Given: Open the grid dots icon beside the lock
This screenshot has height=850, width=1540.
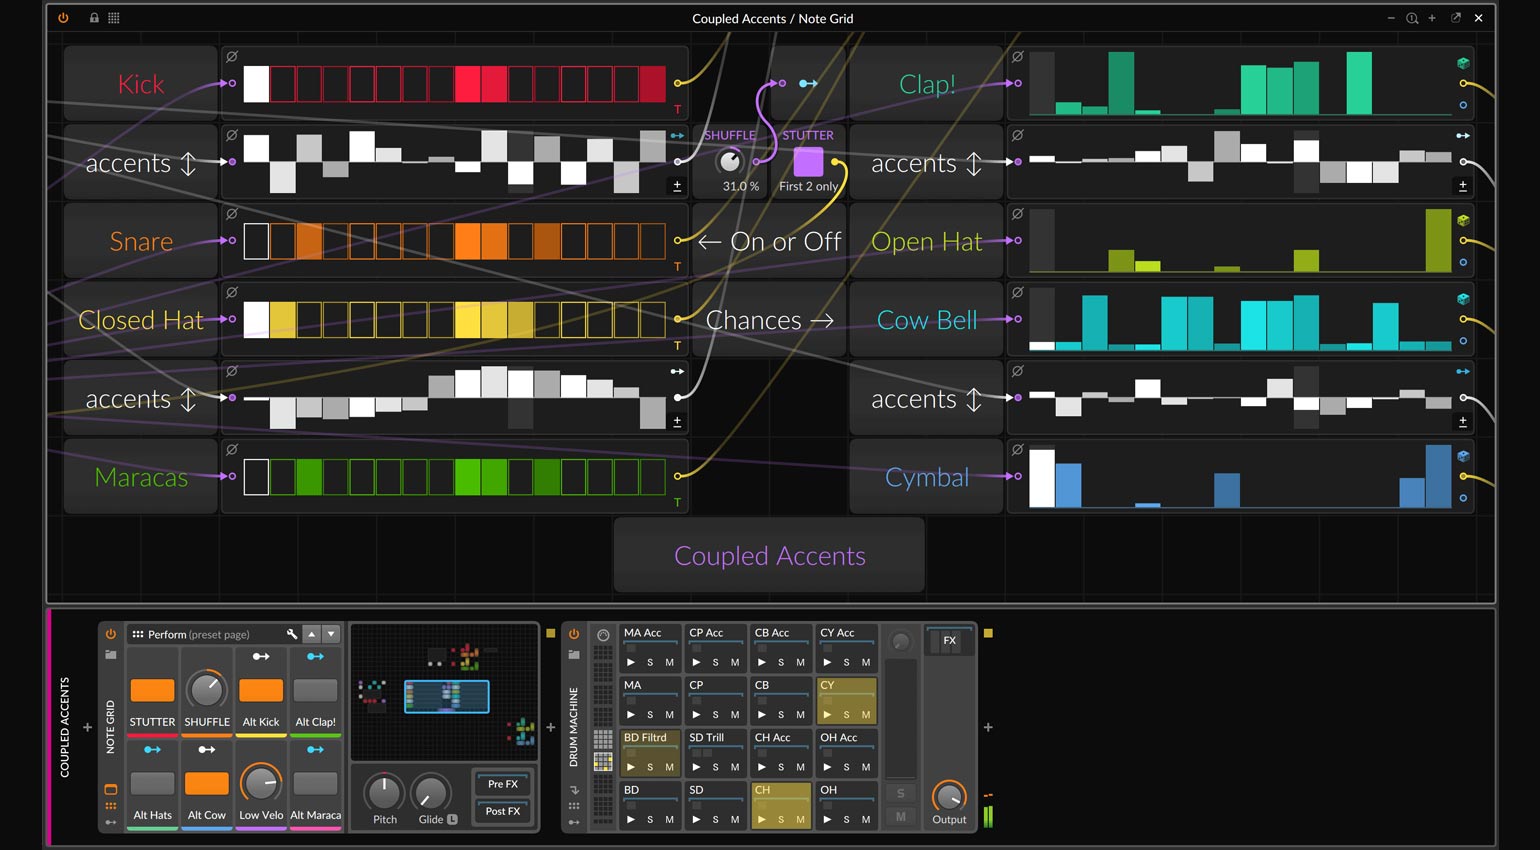Looking at the screenshot, I should coord(114,18).
